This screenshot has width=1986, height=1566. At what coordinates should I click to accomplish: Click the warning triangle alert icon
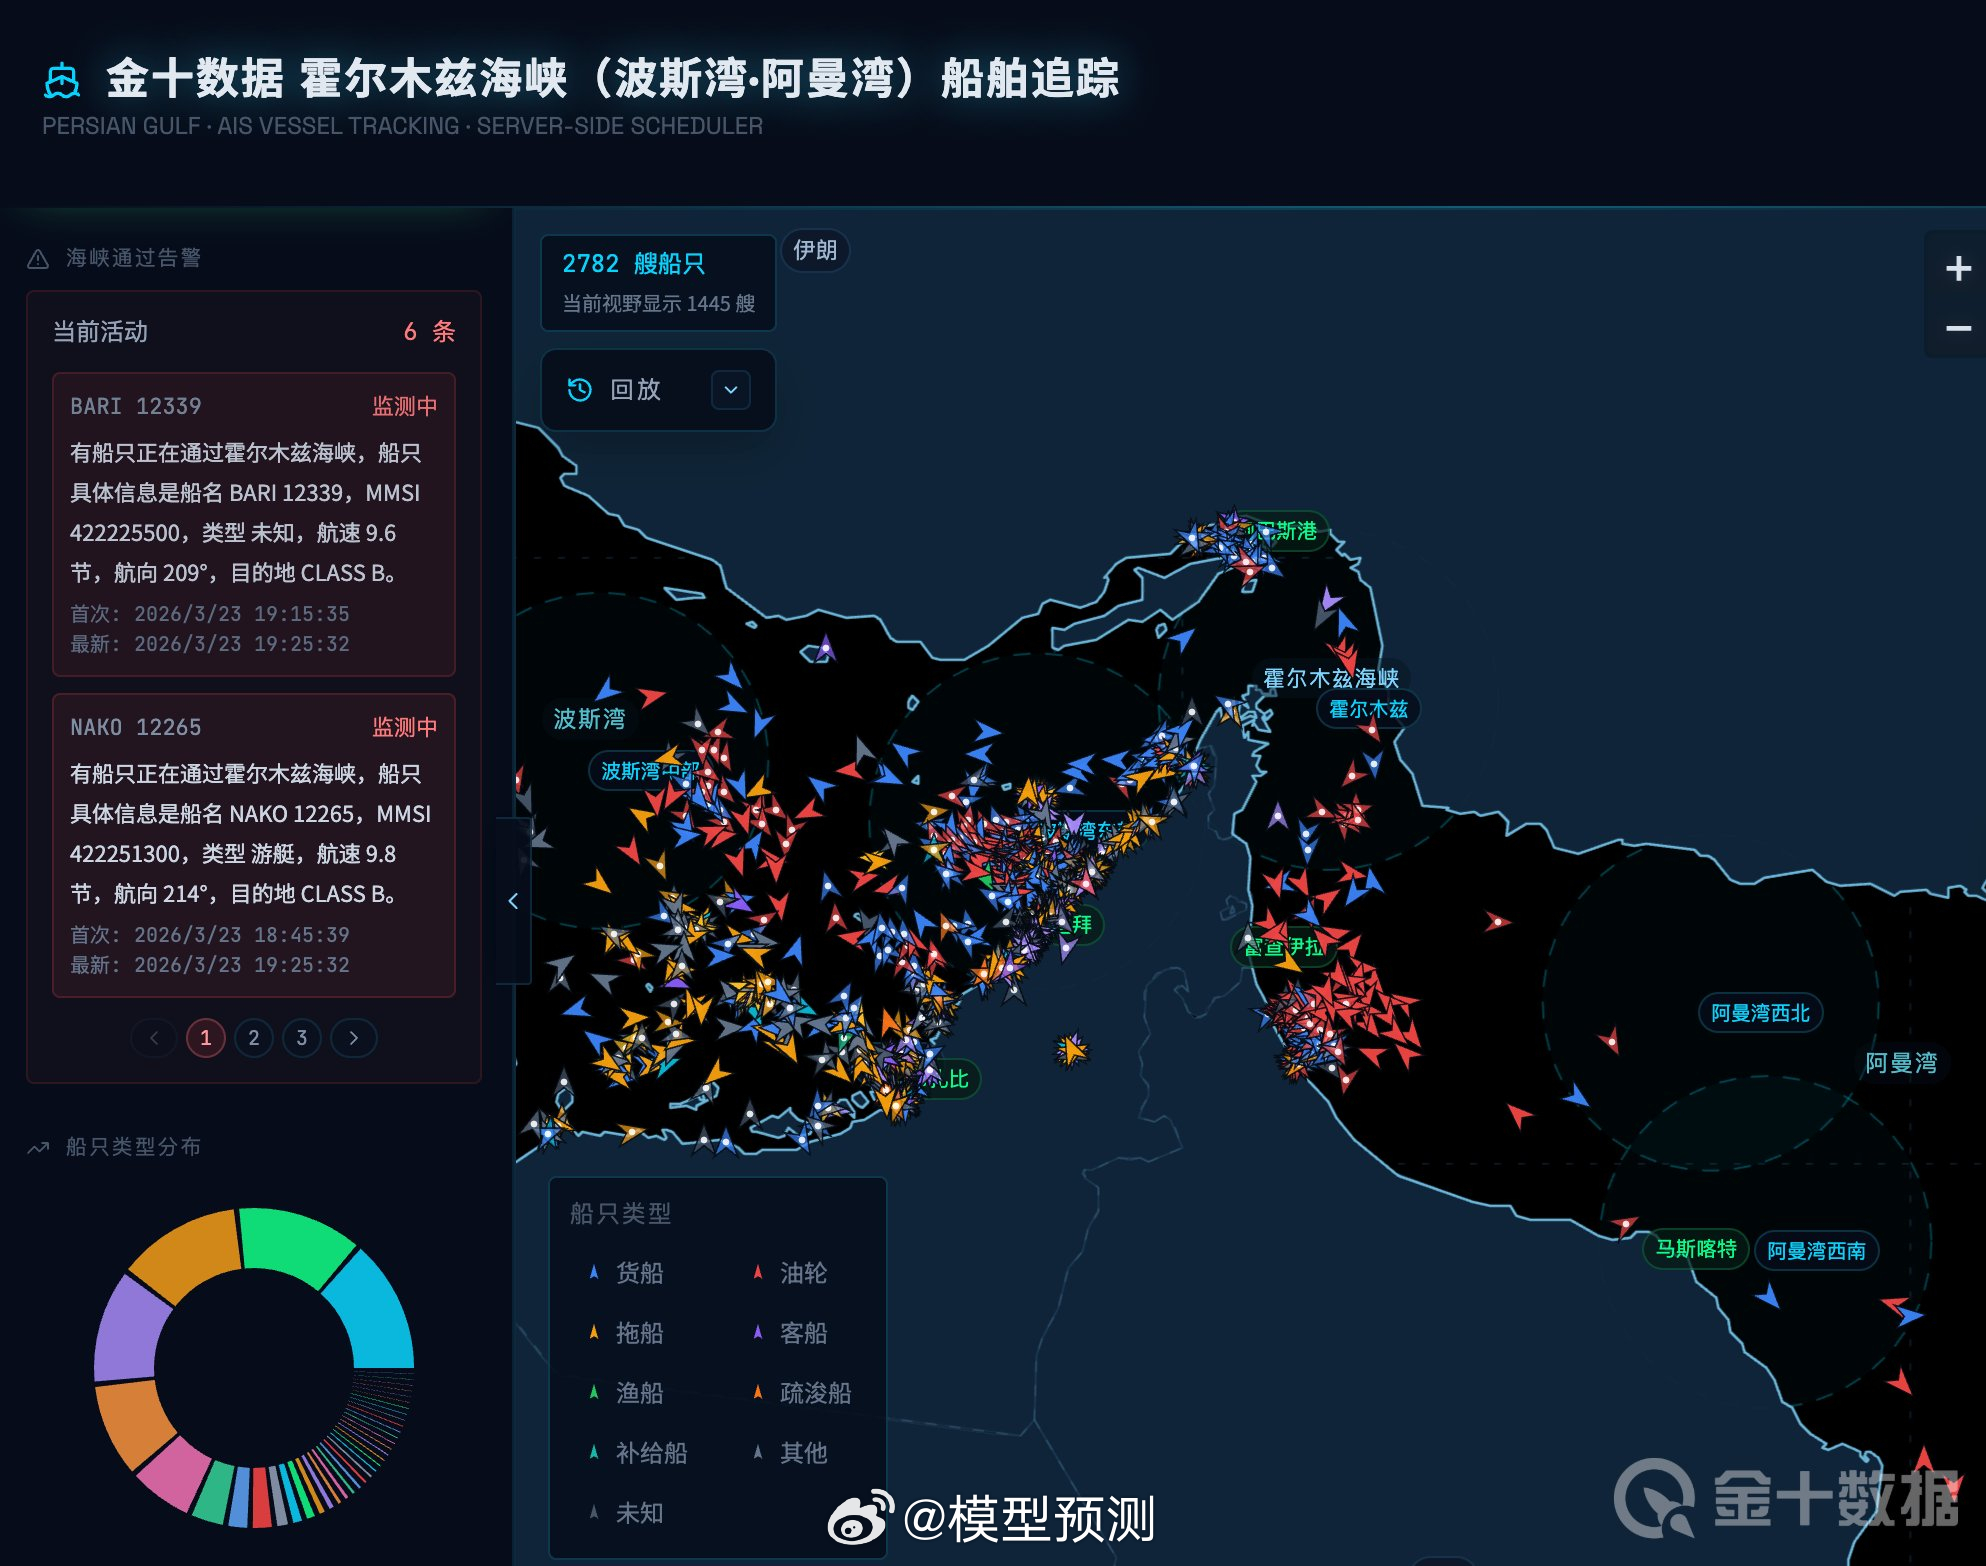(x=38, y=259)
